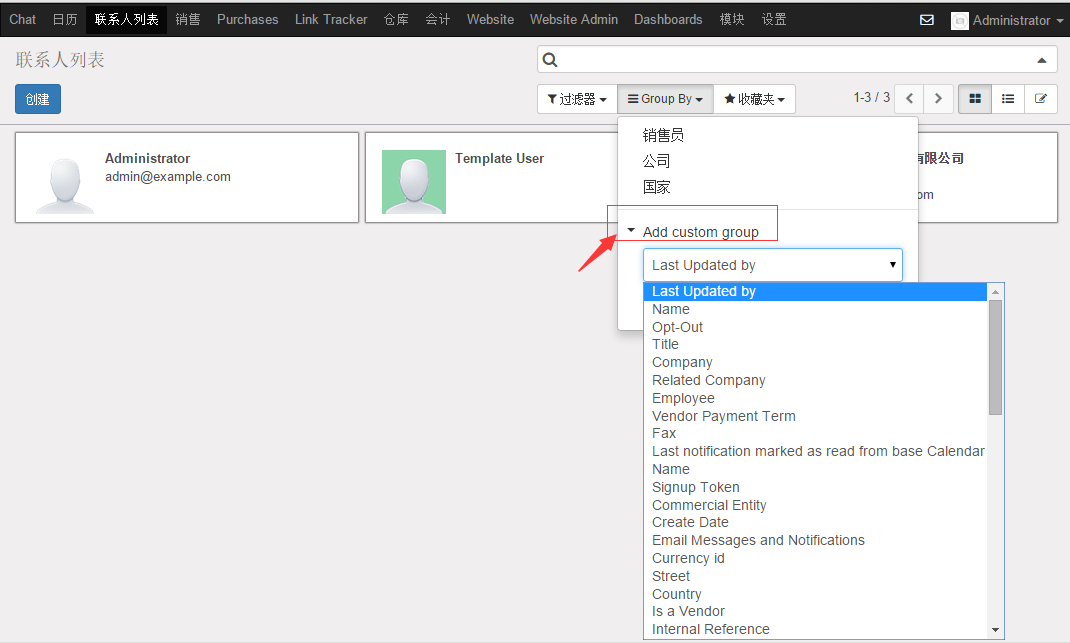Open the 过滤器 filters dropdown

[x=577, y=99]
